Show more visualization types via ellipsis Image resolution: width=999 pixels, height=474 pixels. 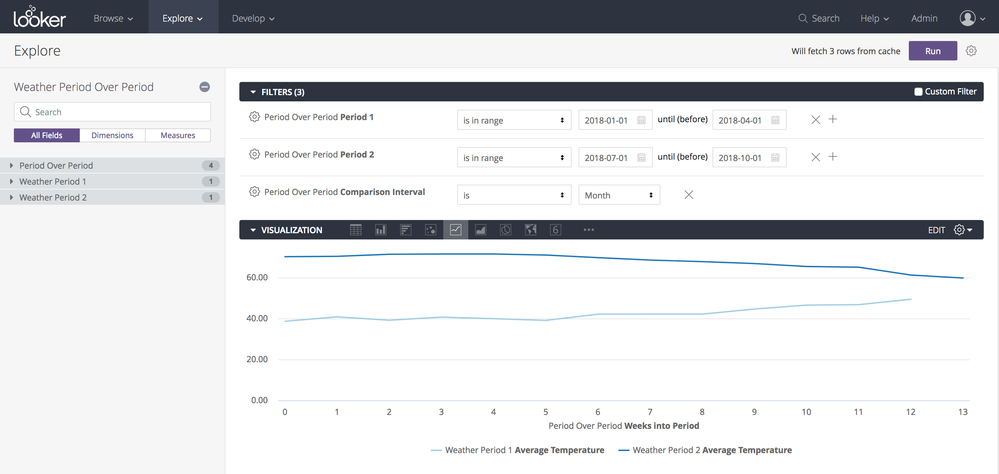pos(589,230)
